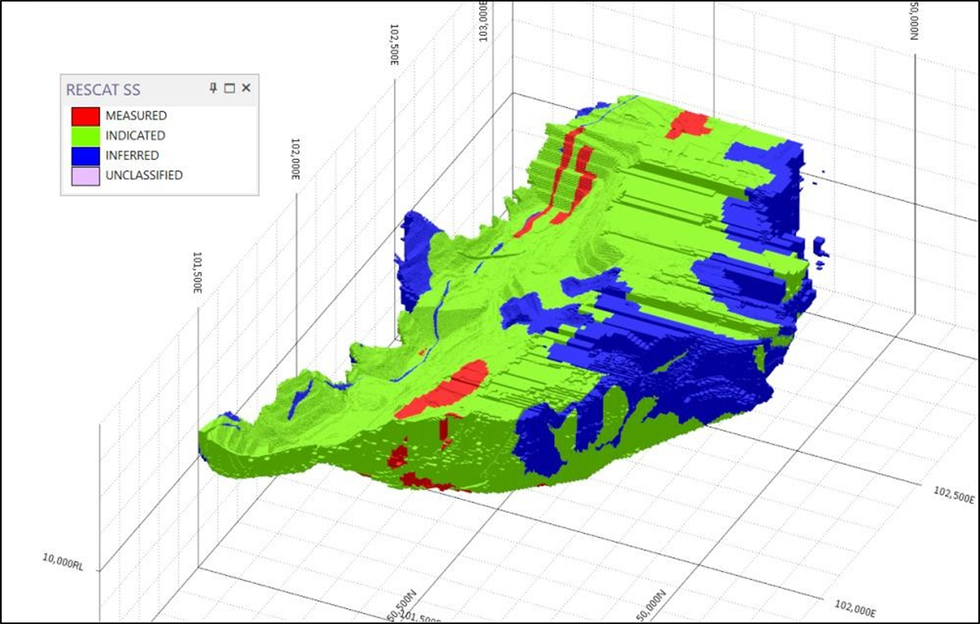Select the 103,000E easting axis label

(x=485, y=20)
